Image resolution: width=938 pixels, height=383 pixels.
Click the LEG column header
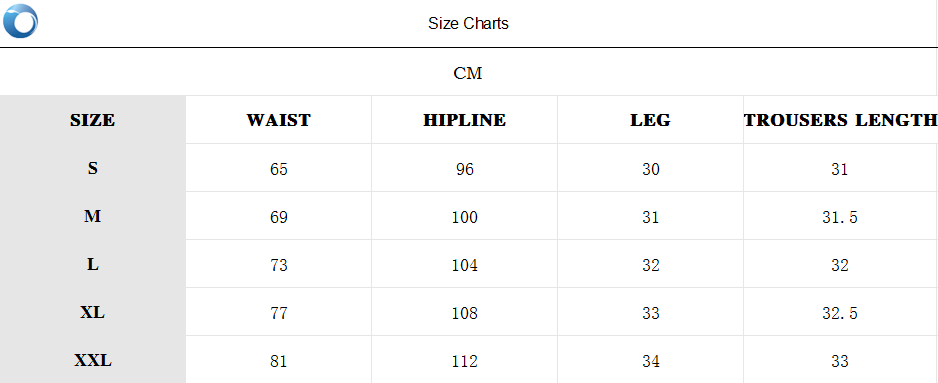pos(650,120)
